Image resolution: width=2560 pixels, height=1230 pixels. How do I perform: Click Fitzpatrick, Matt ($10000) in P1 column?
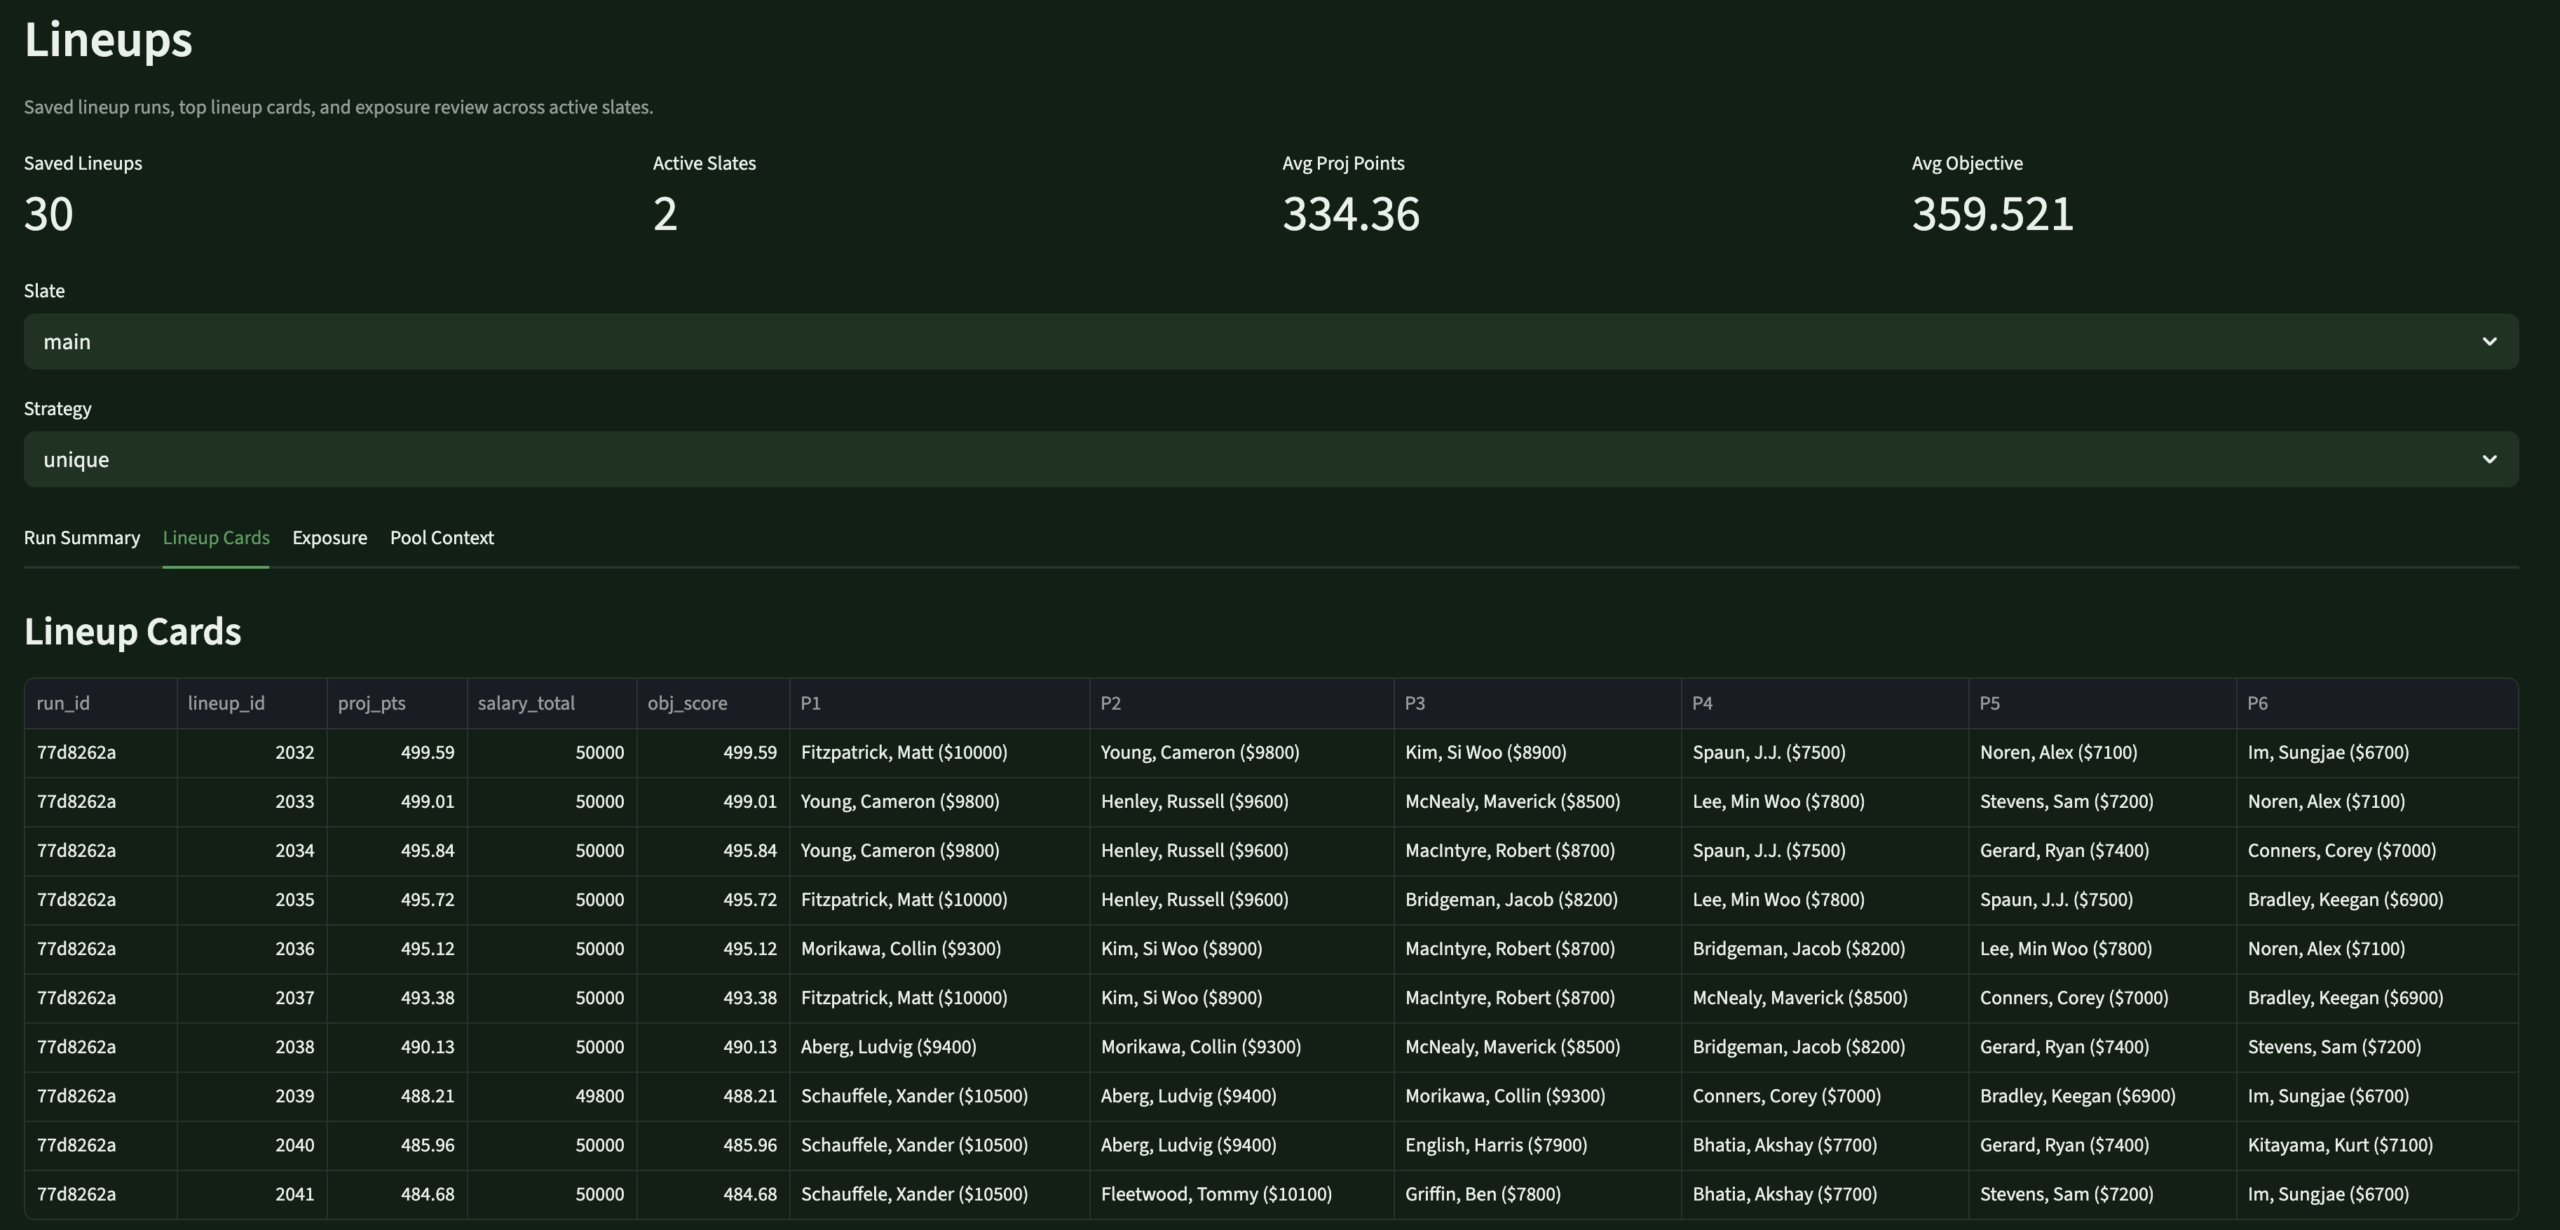[x=904, y=752]
